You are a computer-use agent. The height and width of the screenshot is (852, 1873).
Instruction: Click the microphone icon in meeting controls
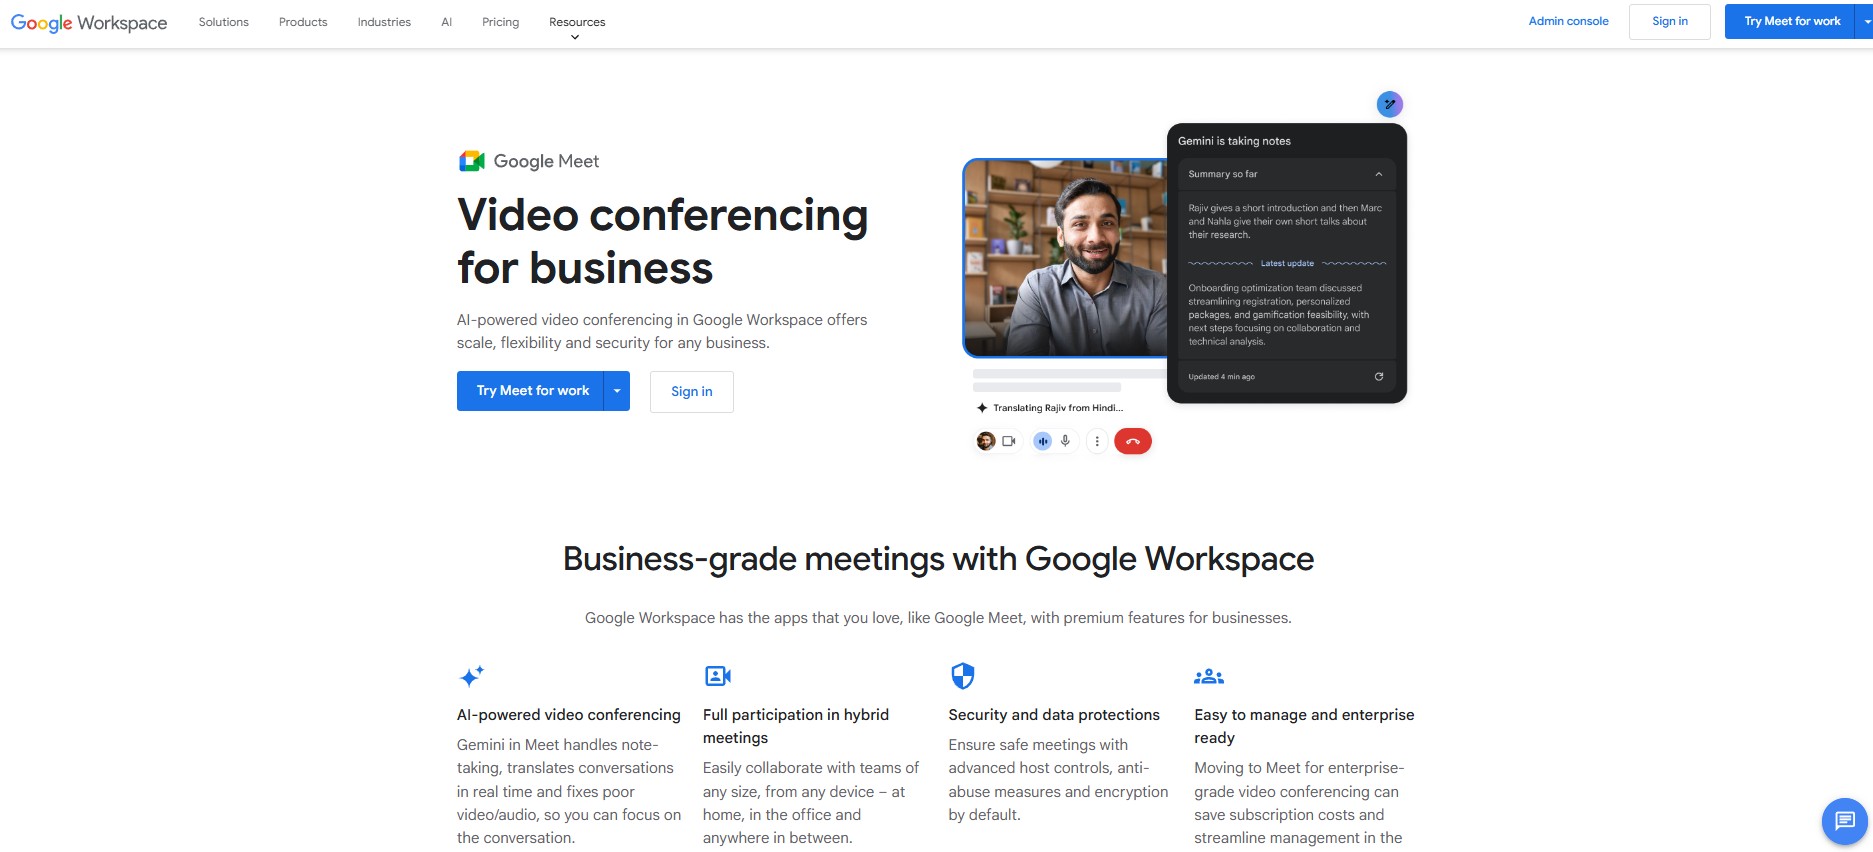[1065, 441]
